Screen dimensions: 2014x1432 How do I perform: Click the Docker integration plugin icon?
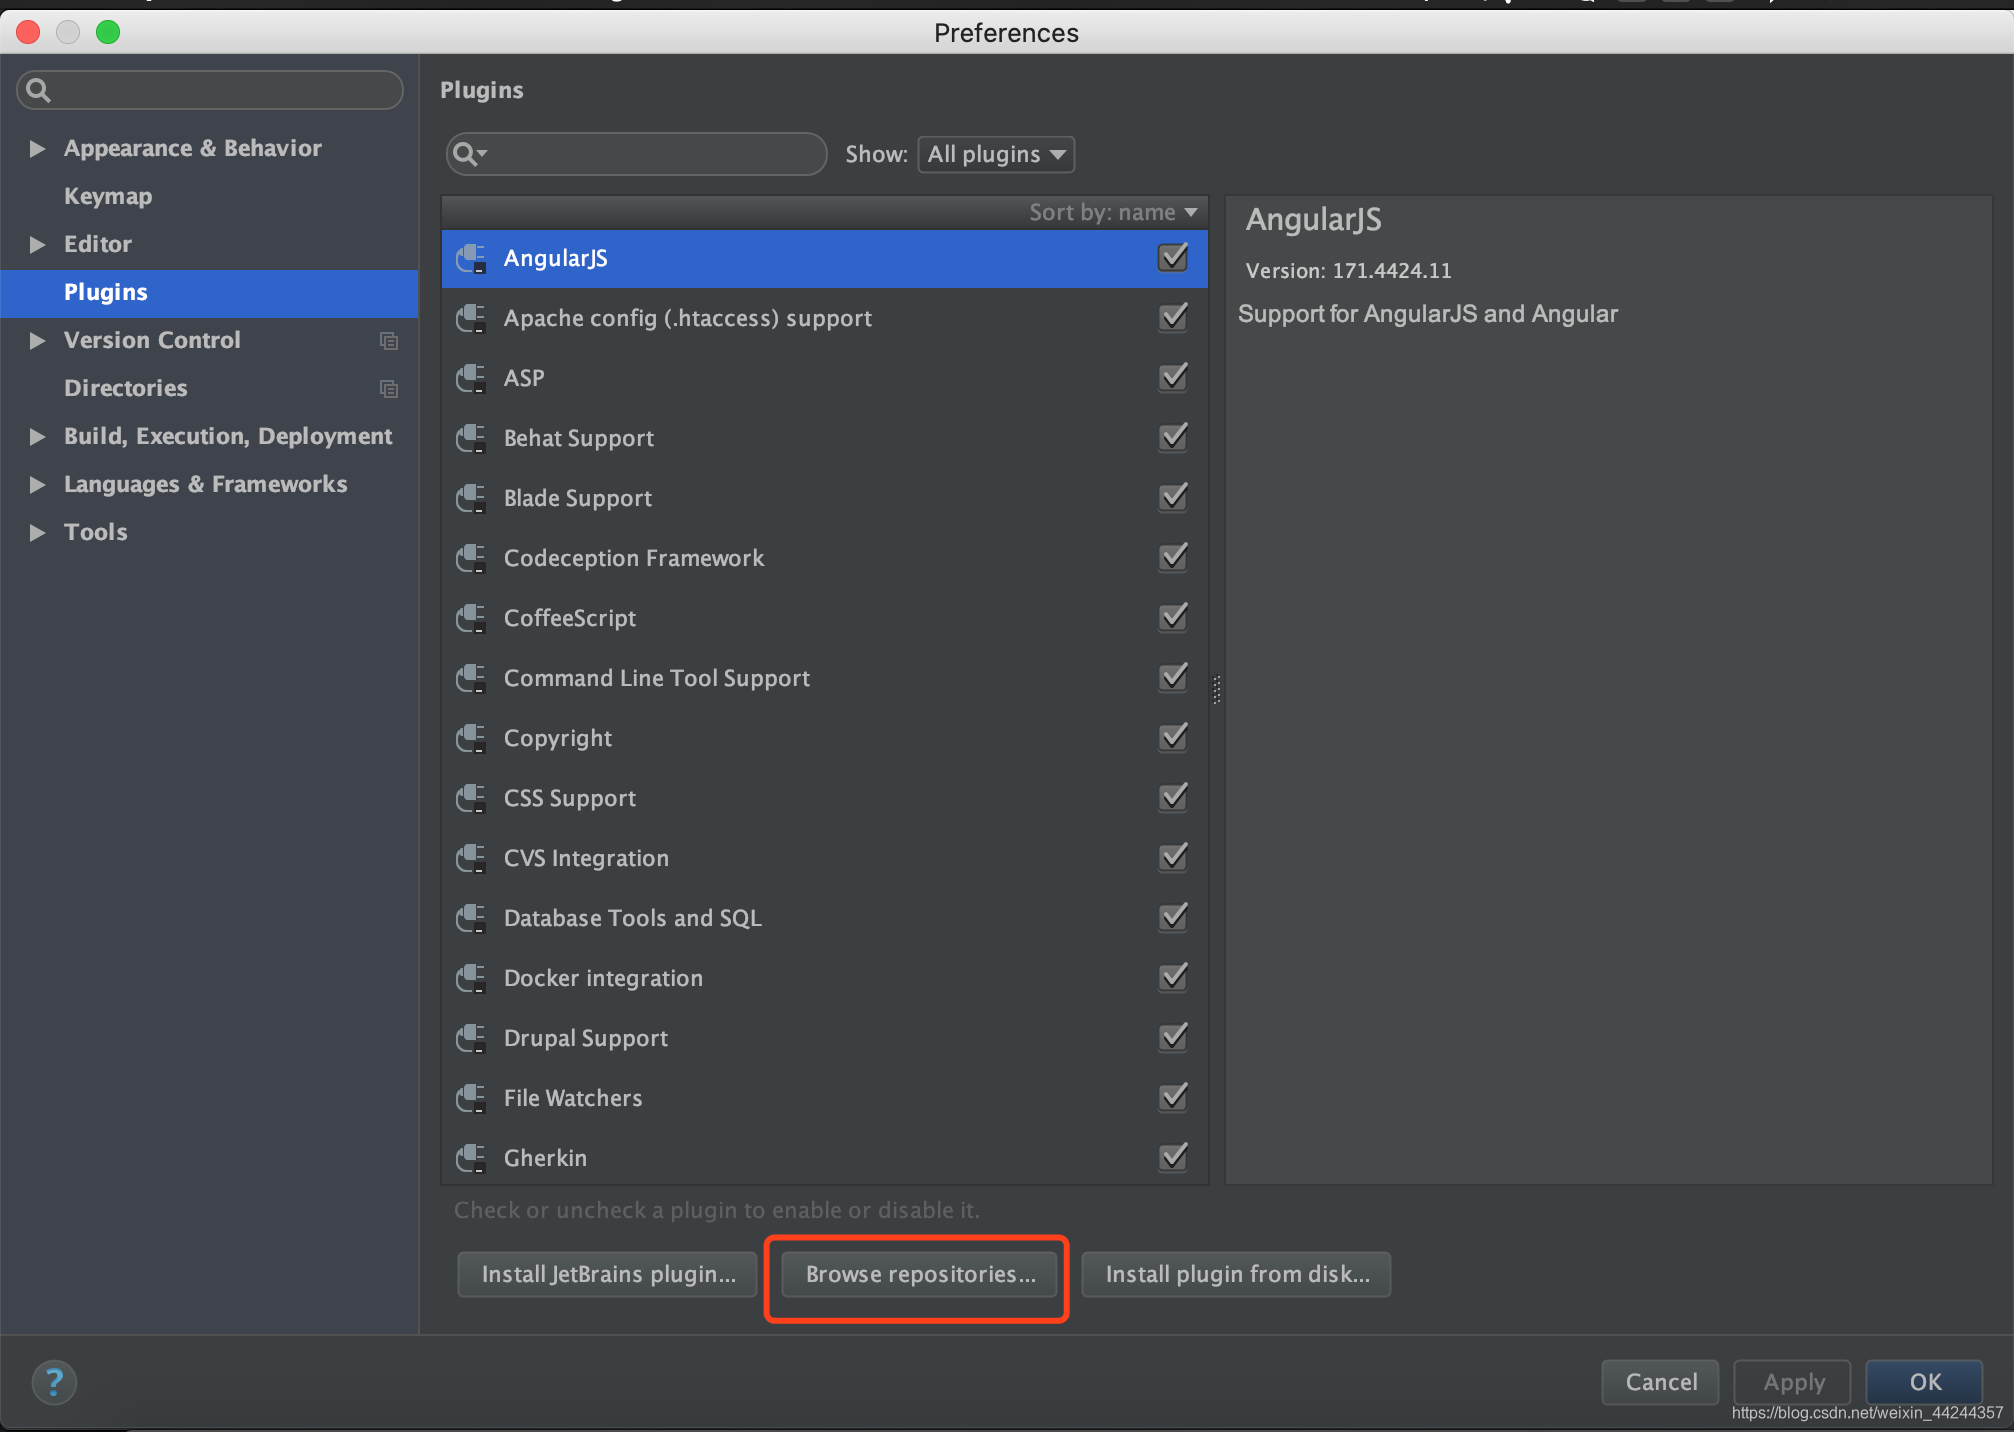471,978
